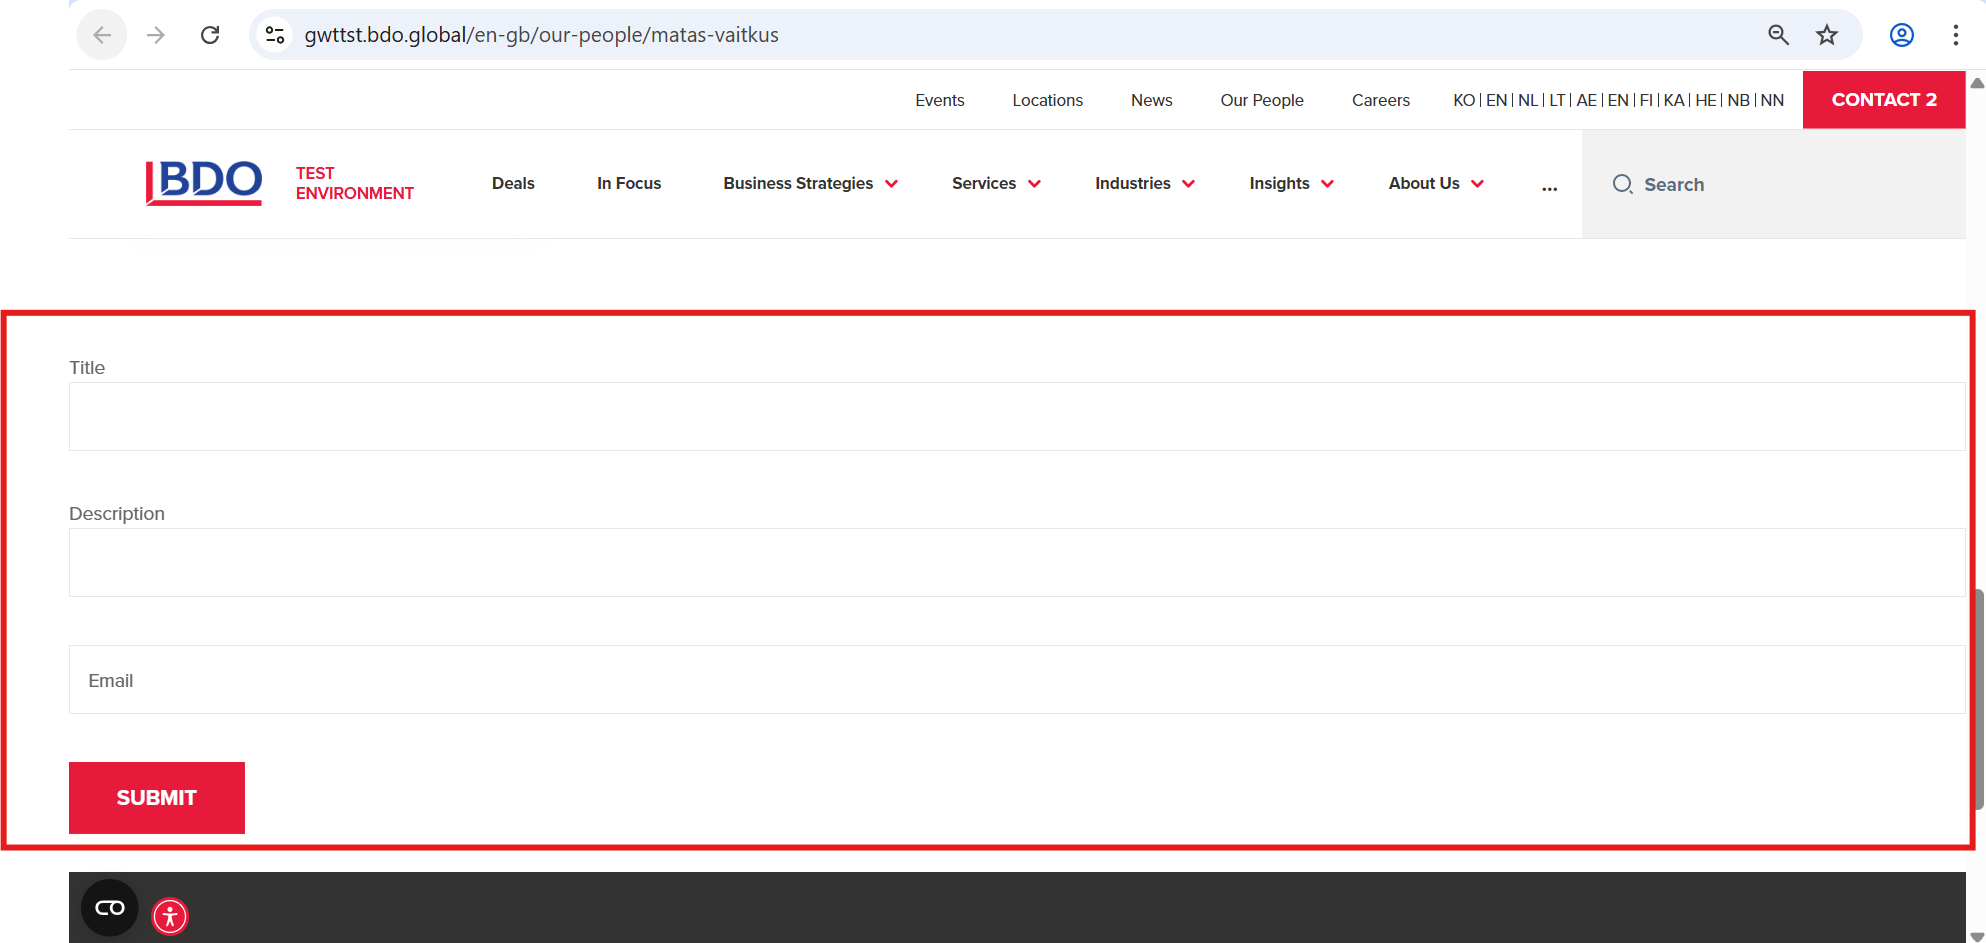Click into the site Search field
This screenshot has height=943, width=1986.
(1773, 184)
